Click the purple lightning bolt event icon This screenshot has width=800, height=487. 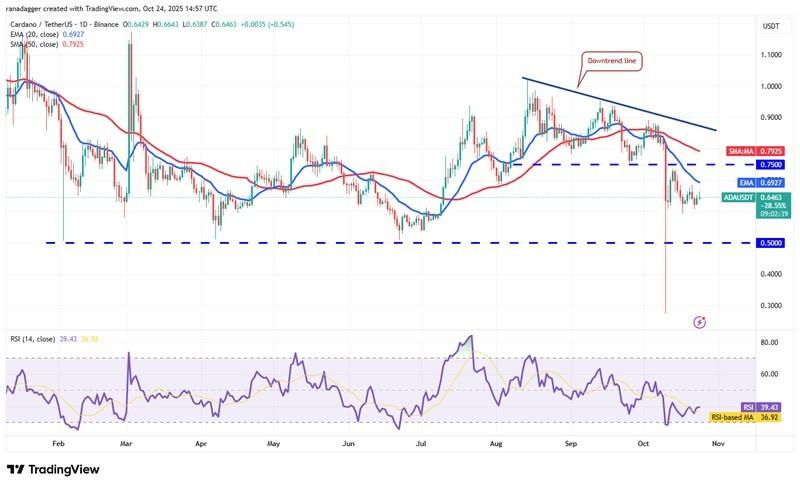tap(699, 322)
